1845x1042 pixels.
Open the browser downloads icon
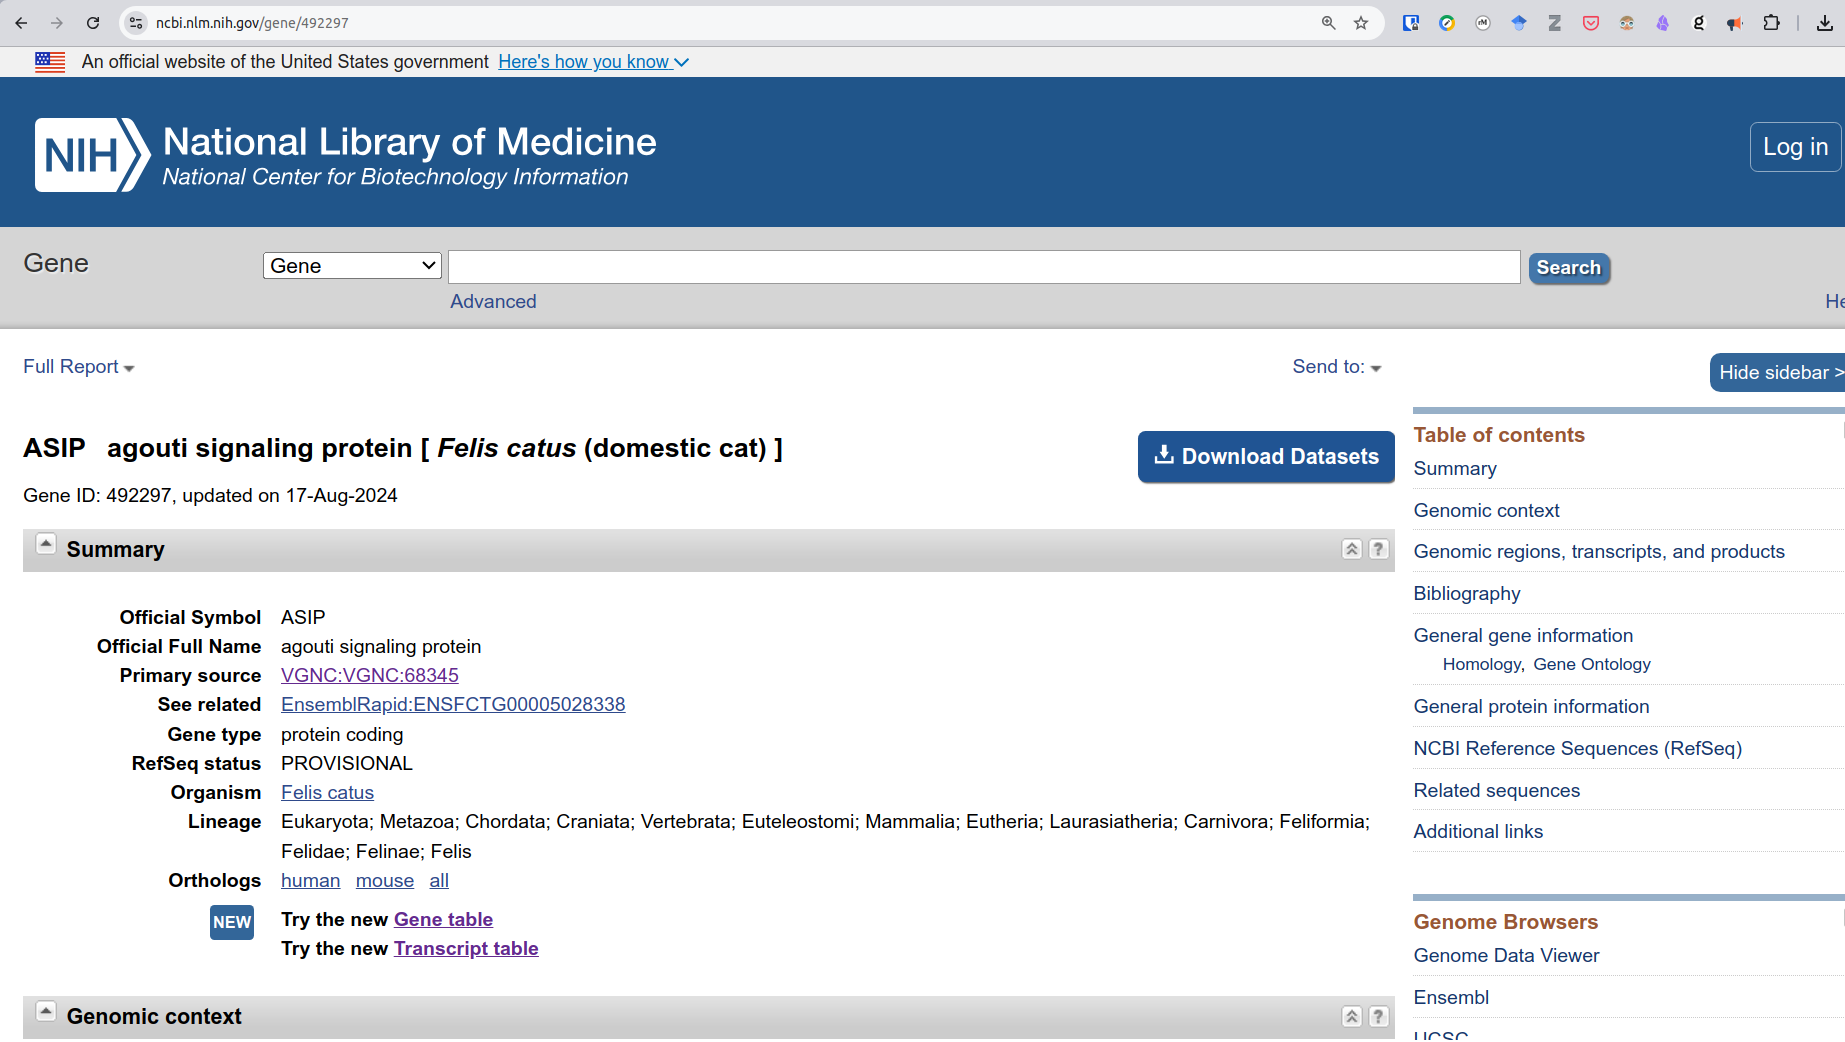pyautogui.click(x=1824, y=23)
